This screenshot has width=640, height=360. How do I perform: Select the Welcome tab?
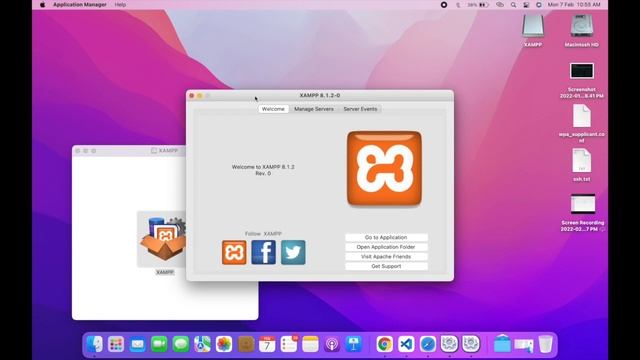pyautogui.click(x=273, y=109)
